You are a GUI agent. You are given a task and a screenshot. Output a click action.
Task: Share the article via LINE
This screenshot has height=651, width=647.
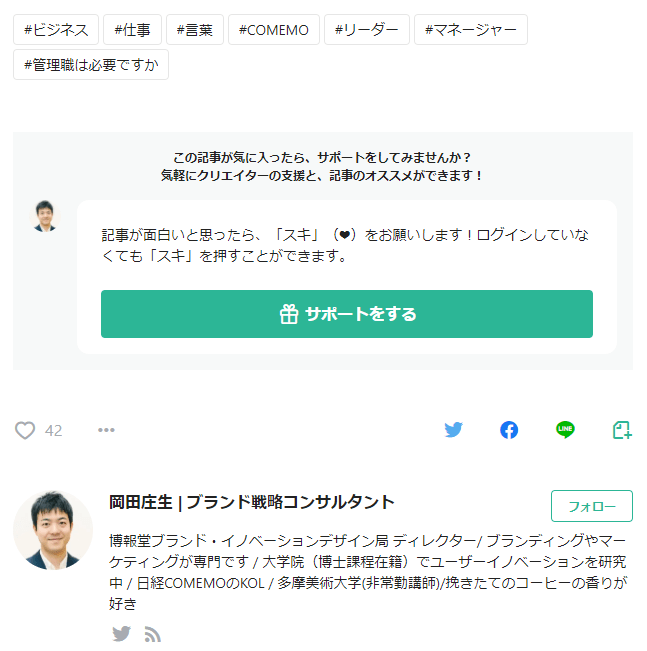565,430
